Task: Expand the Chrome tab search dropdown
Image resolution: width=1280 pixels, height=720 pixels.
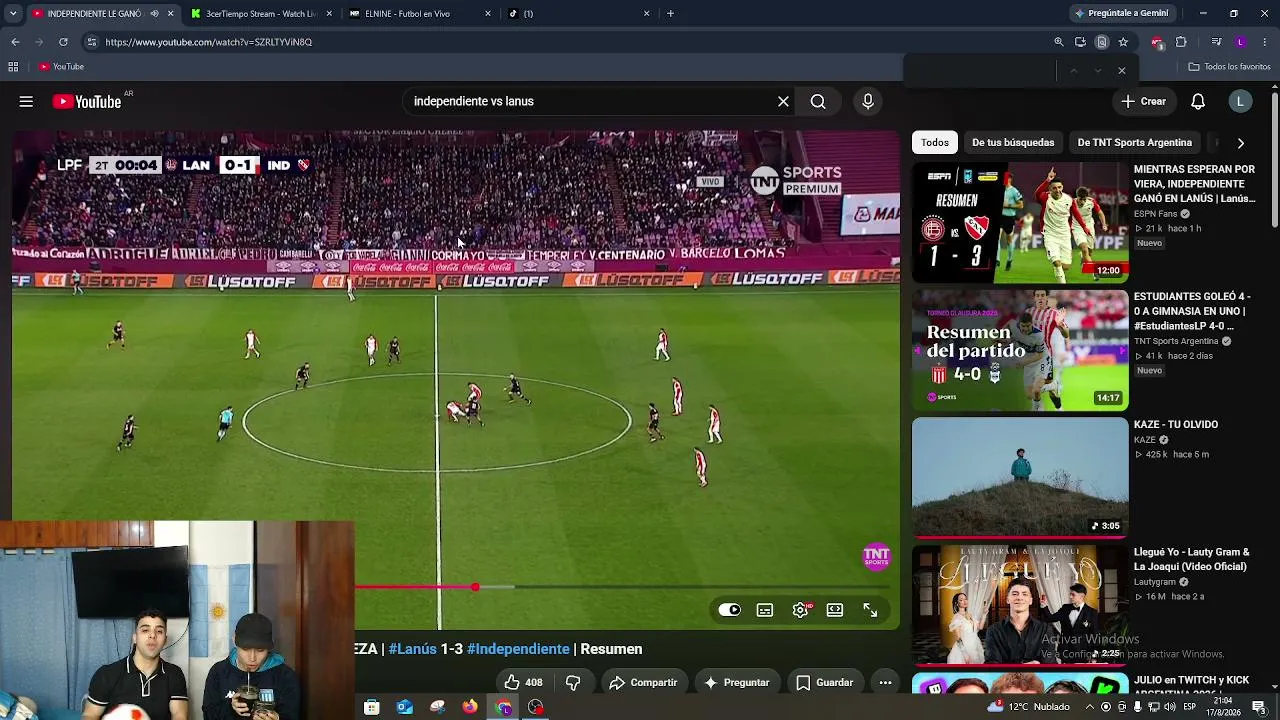Action: click(x=13, y=13)
